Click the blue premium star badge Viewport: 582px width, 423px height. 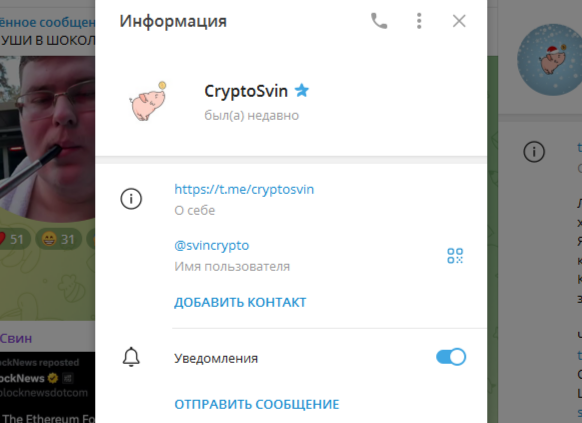click(302, 91)
